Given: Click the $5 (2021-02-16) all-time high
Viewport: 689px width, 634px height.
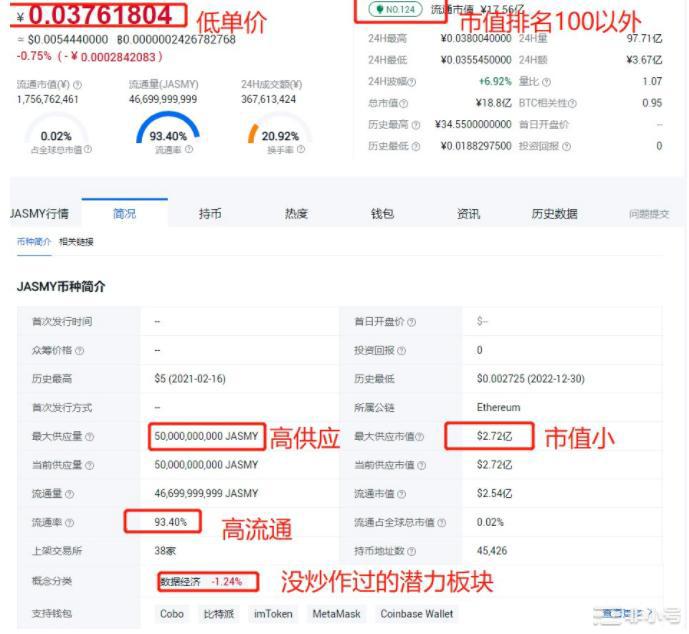Looking at the screenshot, I should (190, 379).
